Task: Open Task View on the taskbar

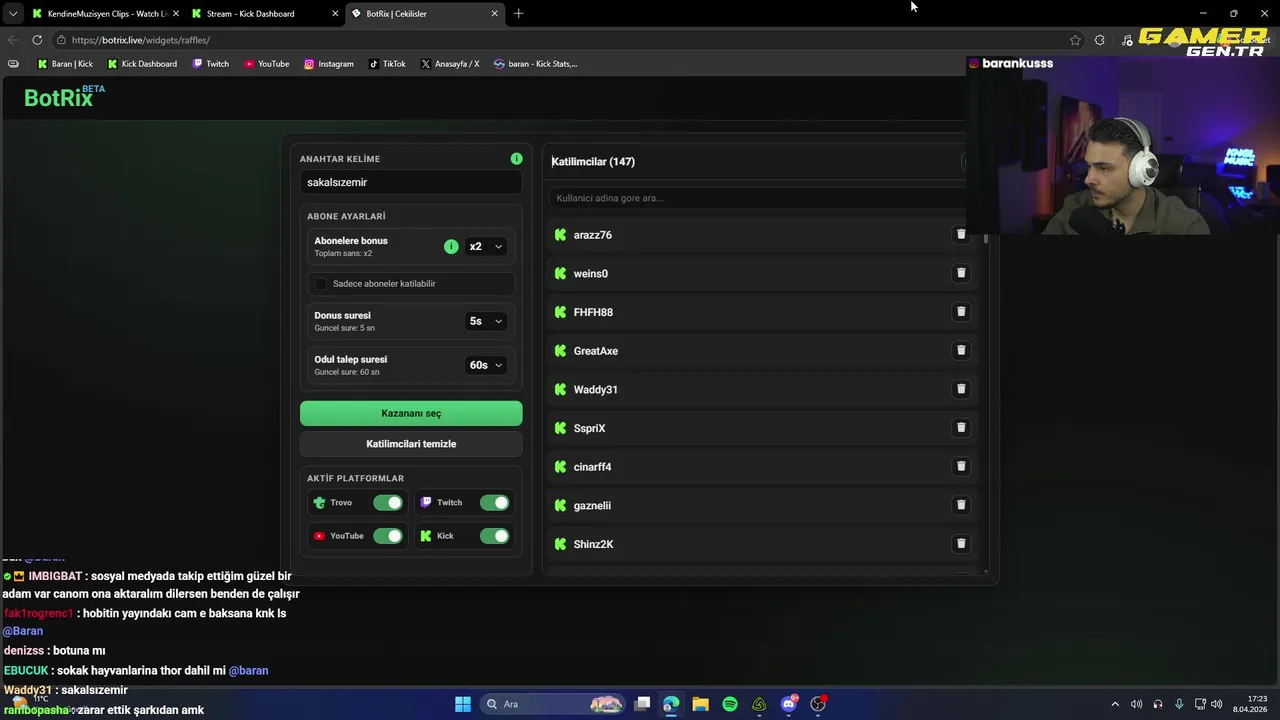Action: [x=642, y=704]
